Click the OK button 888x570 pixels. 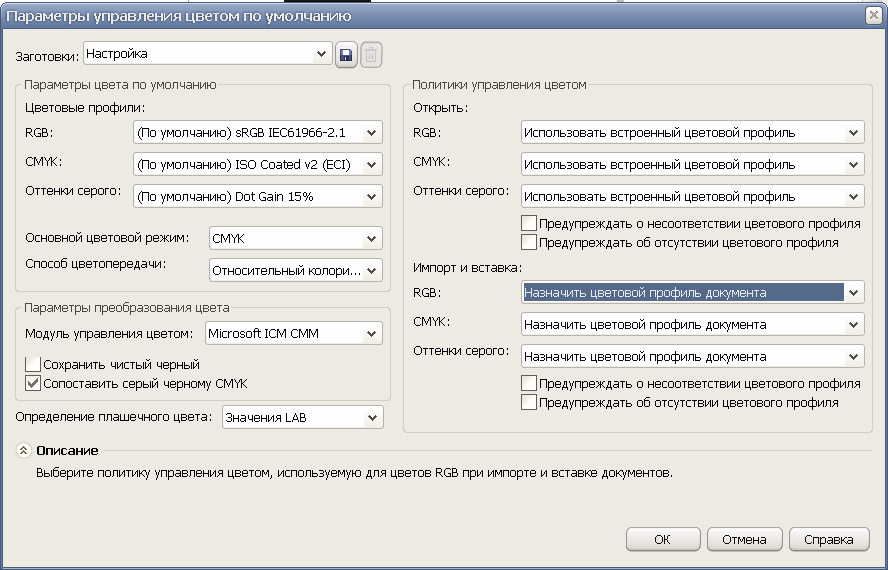point(663,539)
